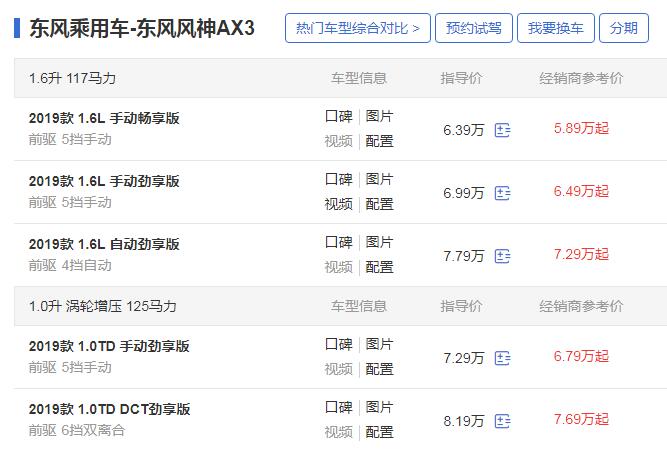Image resolution: width=667 pixels, height=461 pixels.
Task: Click 前驱 4挡自动 spec text
Action: [70, 265]
